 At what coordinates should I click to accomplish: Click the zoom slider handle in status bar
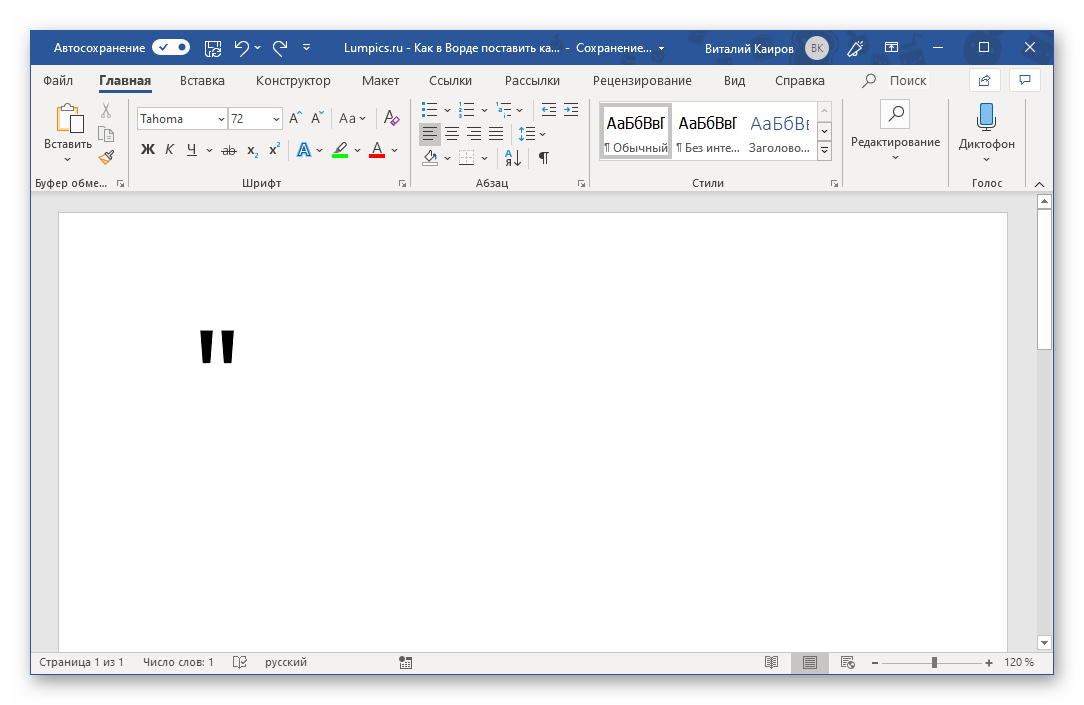934,662
